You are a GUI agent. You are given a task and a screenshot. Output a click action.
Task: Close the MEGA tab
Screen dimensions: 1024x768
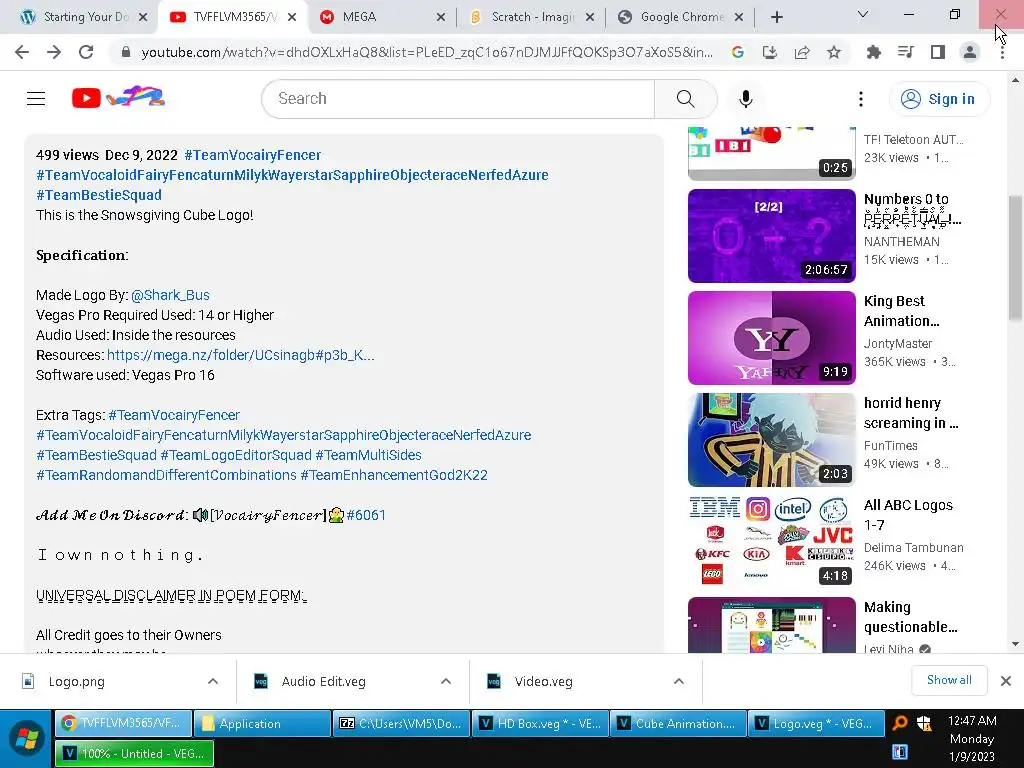pyautogui.click(x=441, y=17)
